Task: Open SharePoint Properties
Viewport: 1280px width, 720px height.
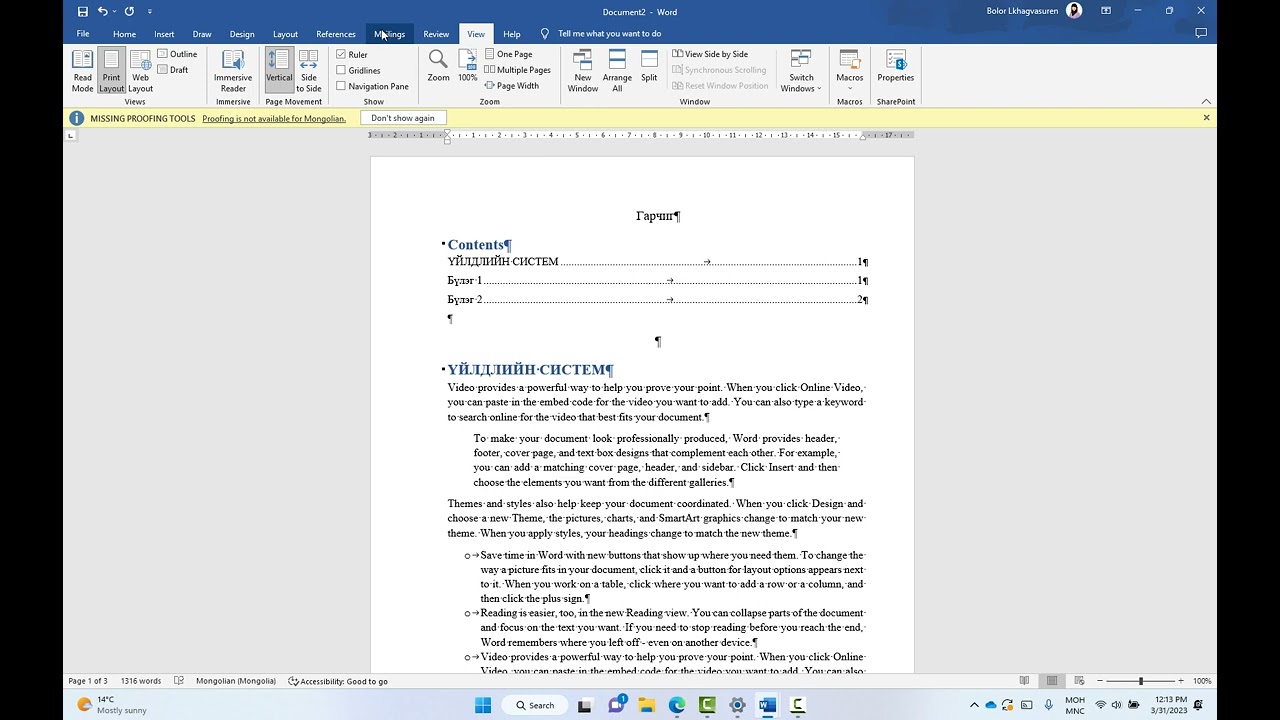Action: pyautogui.click(x=895, y=66)
